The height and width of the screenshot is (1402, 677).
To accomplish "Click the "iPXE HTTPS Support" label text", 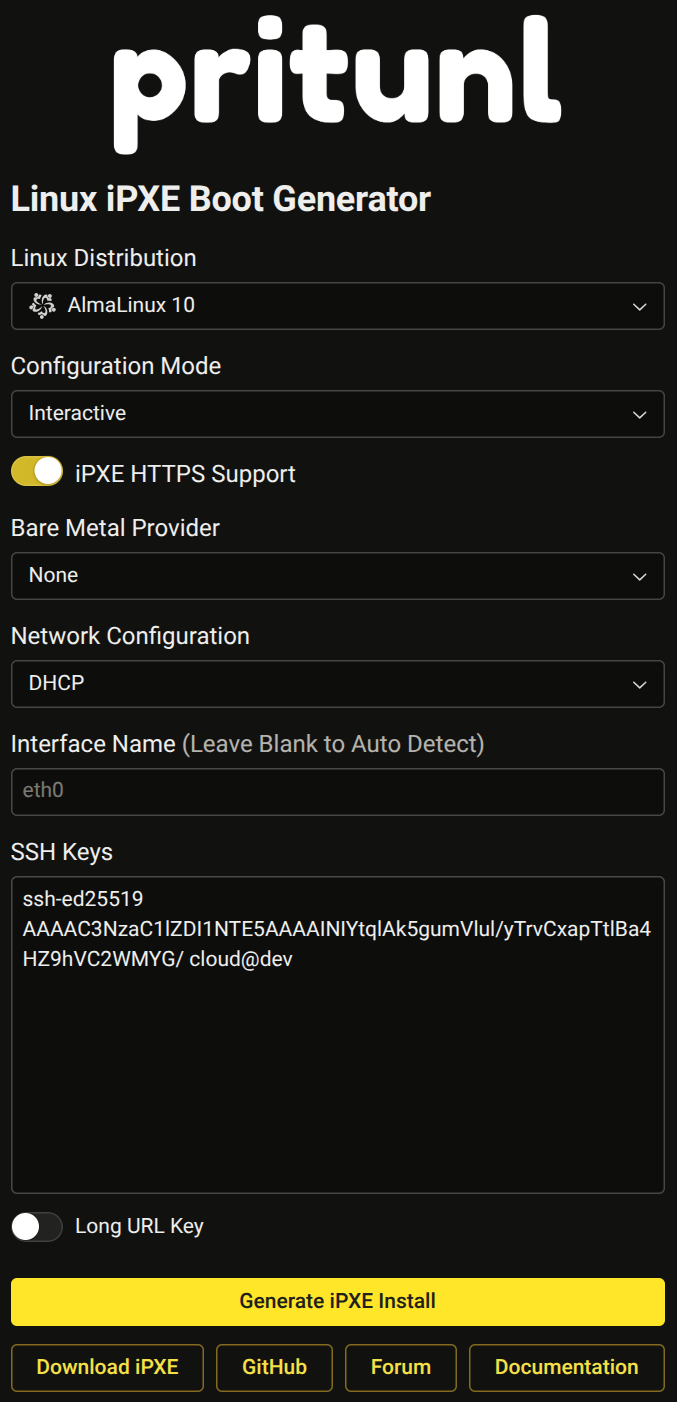I will 185,474.
